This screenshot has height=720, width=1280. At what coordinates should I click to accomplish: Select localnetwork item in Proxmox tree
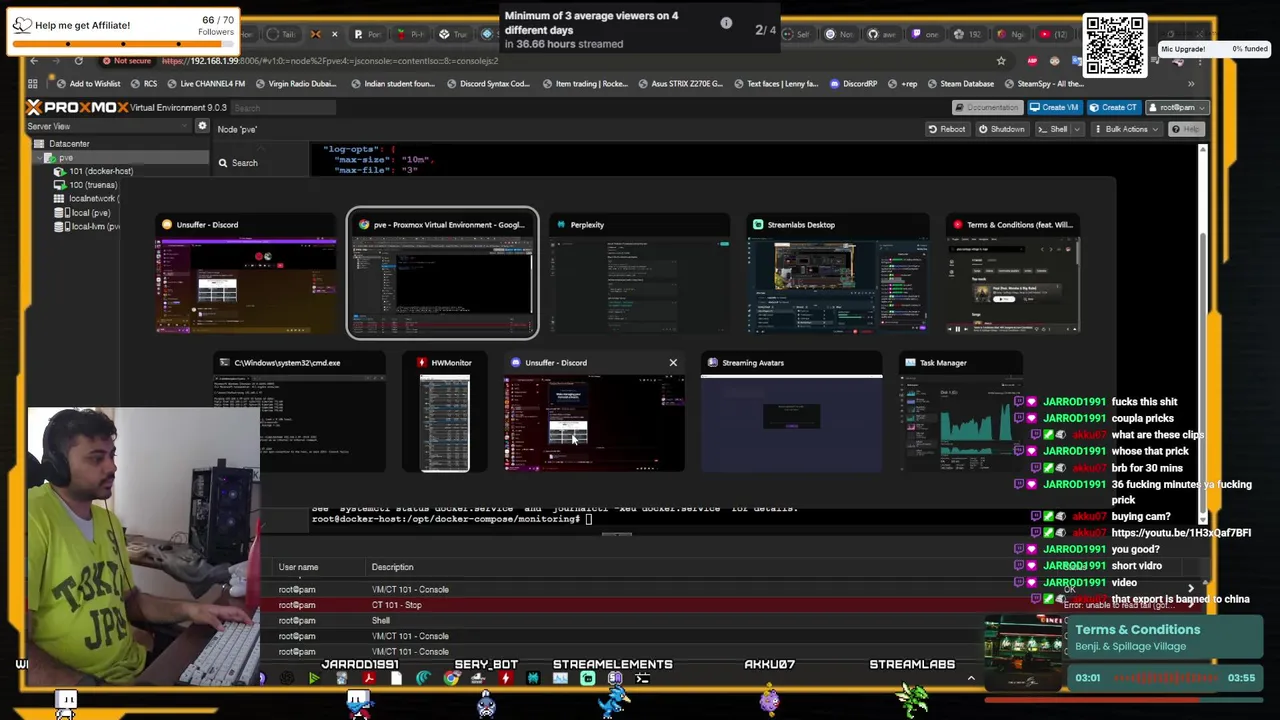click(x=87, y=199)
